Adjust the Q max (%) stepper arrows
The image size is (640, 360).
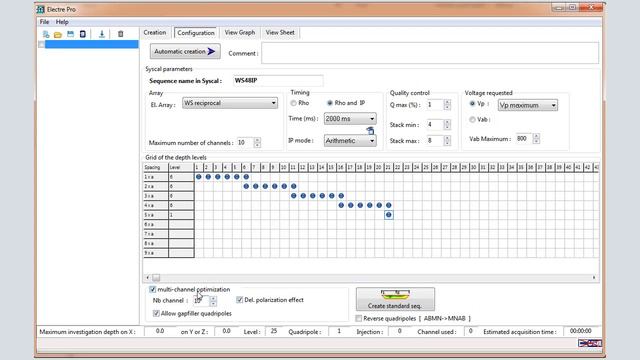pyautogui.click(x=447, y=105)
